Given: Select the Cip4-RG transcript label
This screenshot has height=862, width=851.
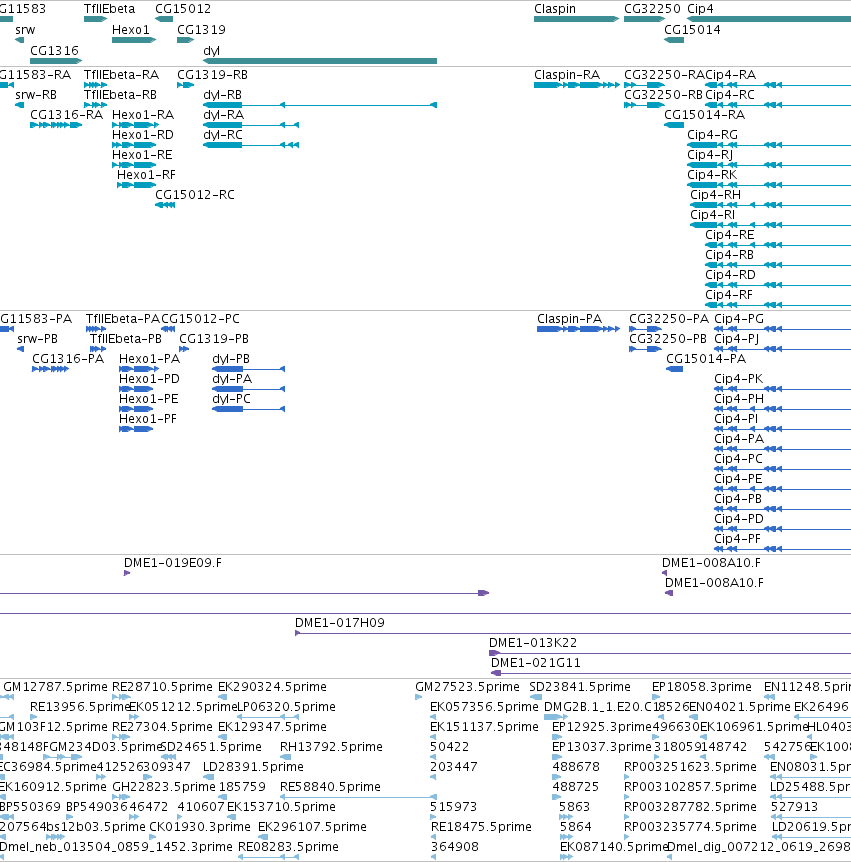Looking at the screenshot, I should [x=712, y=135].
